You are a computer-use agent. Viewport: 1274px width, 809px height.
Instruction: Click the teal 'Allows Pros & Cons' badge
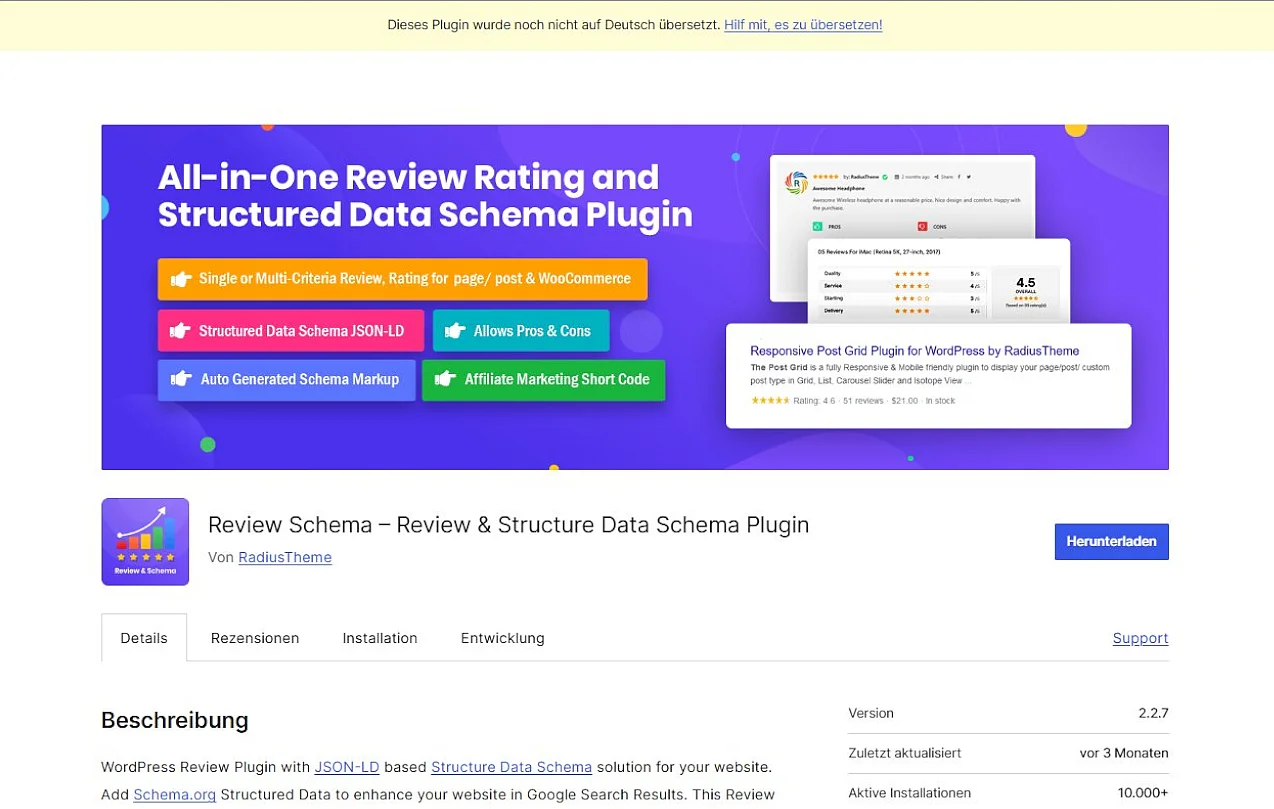(x=521, y=331)
